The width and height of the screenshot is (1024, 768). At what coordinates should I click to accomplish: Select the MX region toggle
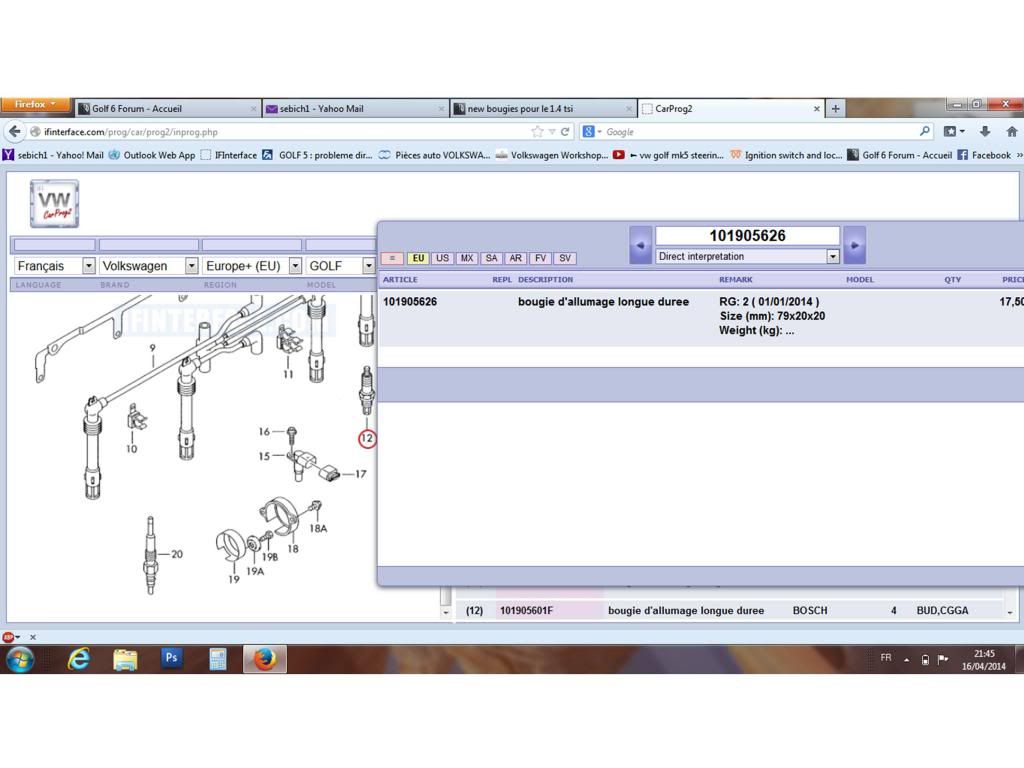(x=466, y=258)
